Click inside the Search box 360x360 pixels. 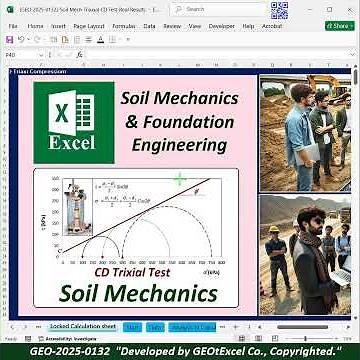click(218, 9)
